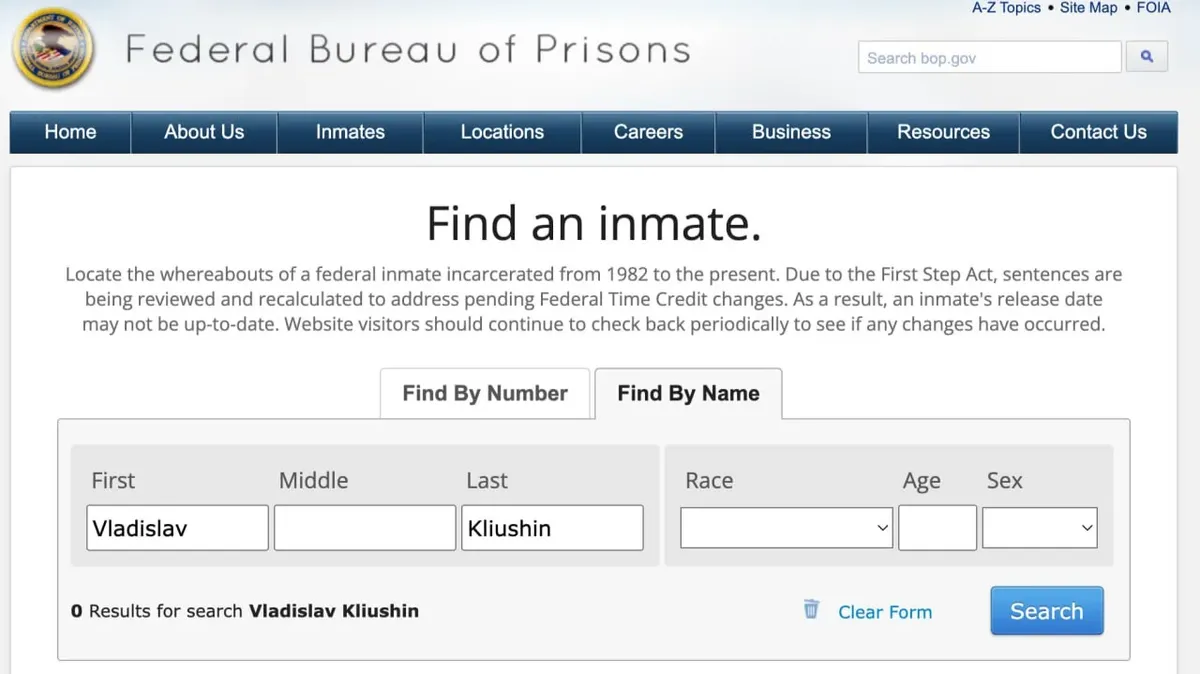Open the A-Z Topics link
Viewport: 1200px width, 674px height.
coord(1006,8)
